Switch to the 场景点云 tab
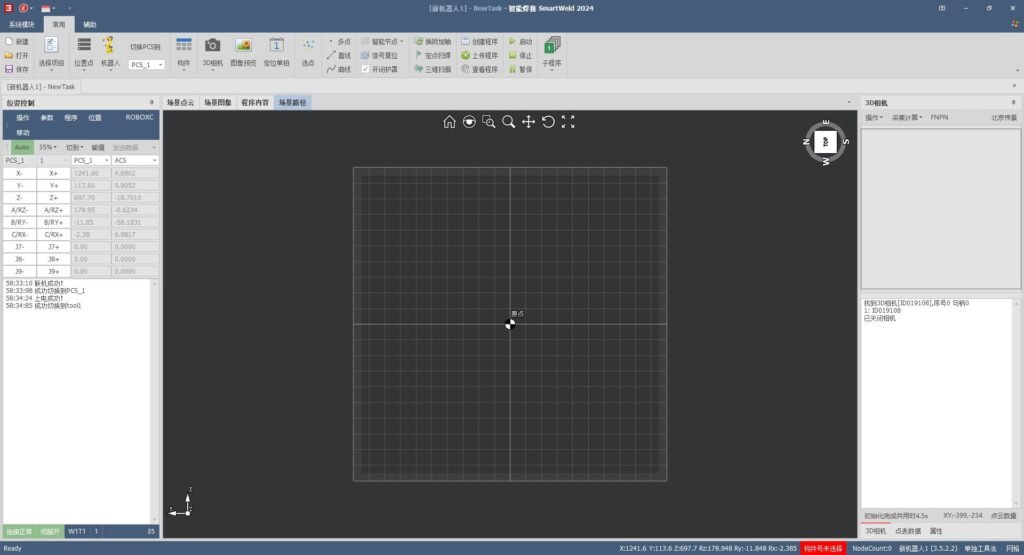Screen dimensions: 1024x555 [x=180, y=103]
